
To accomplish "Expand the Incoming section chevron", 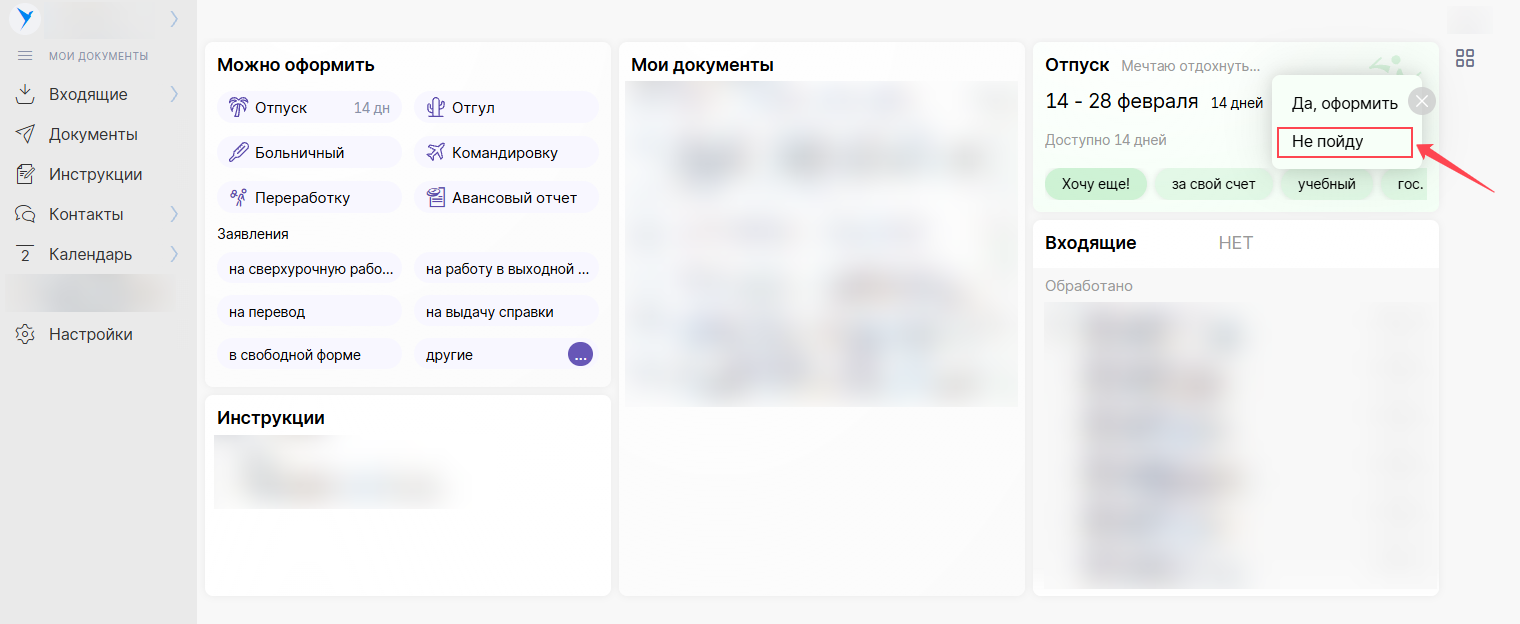I will 174,94.
